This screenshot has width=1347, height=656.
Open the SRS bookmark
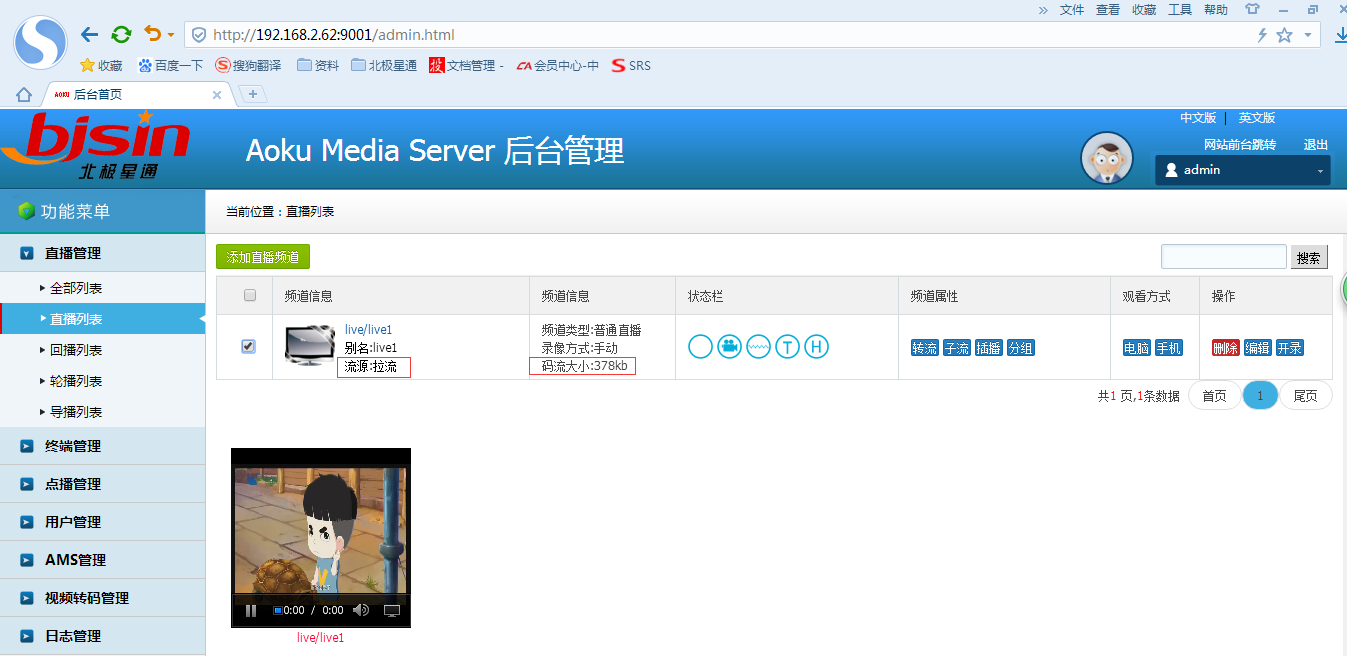tap(631, 66)
